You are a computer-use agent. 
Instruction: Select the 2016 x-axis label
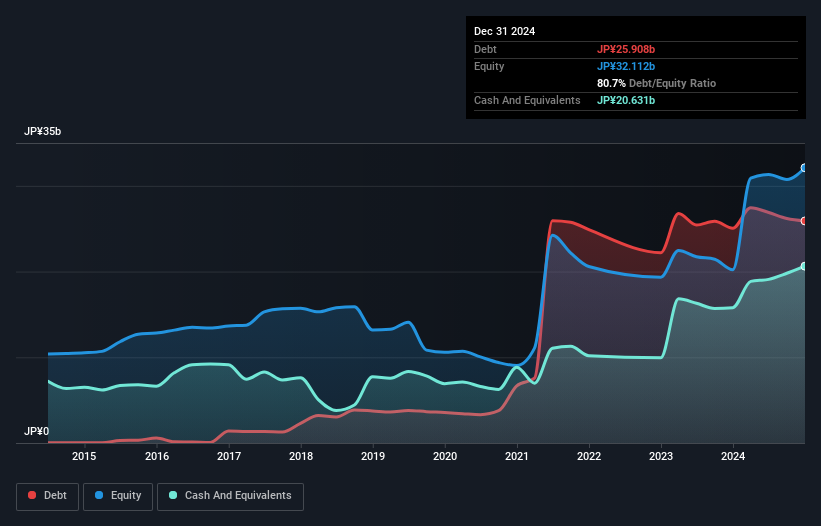point(157,456)
